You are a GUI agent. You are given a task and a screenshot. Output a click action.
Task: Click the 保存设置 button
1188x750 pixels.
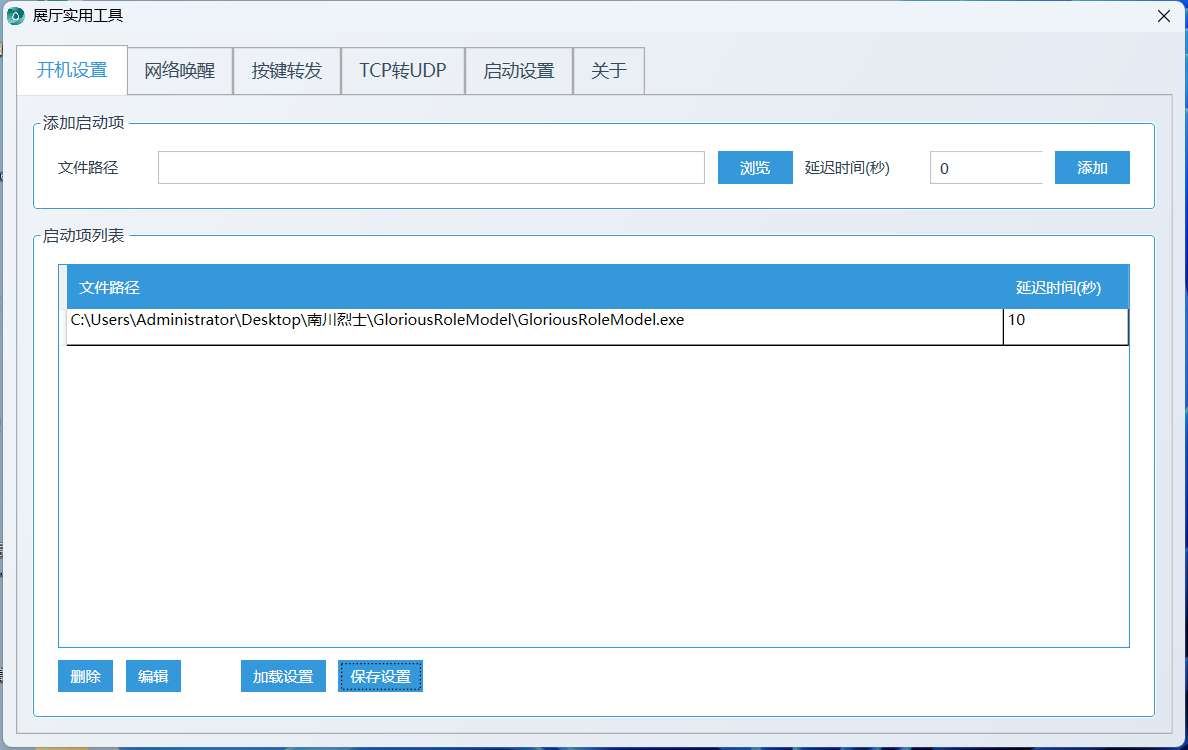tap(380, 677)
